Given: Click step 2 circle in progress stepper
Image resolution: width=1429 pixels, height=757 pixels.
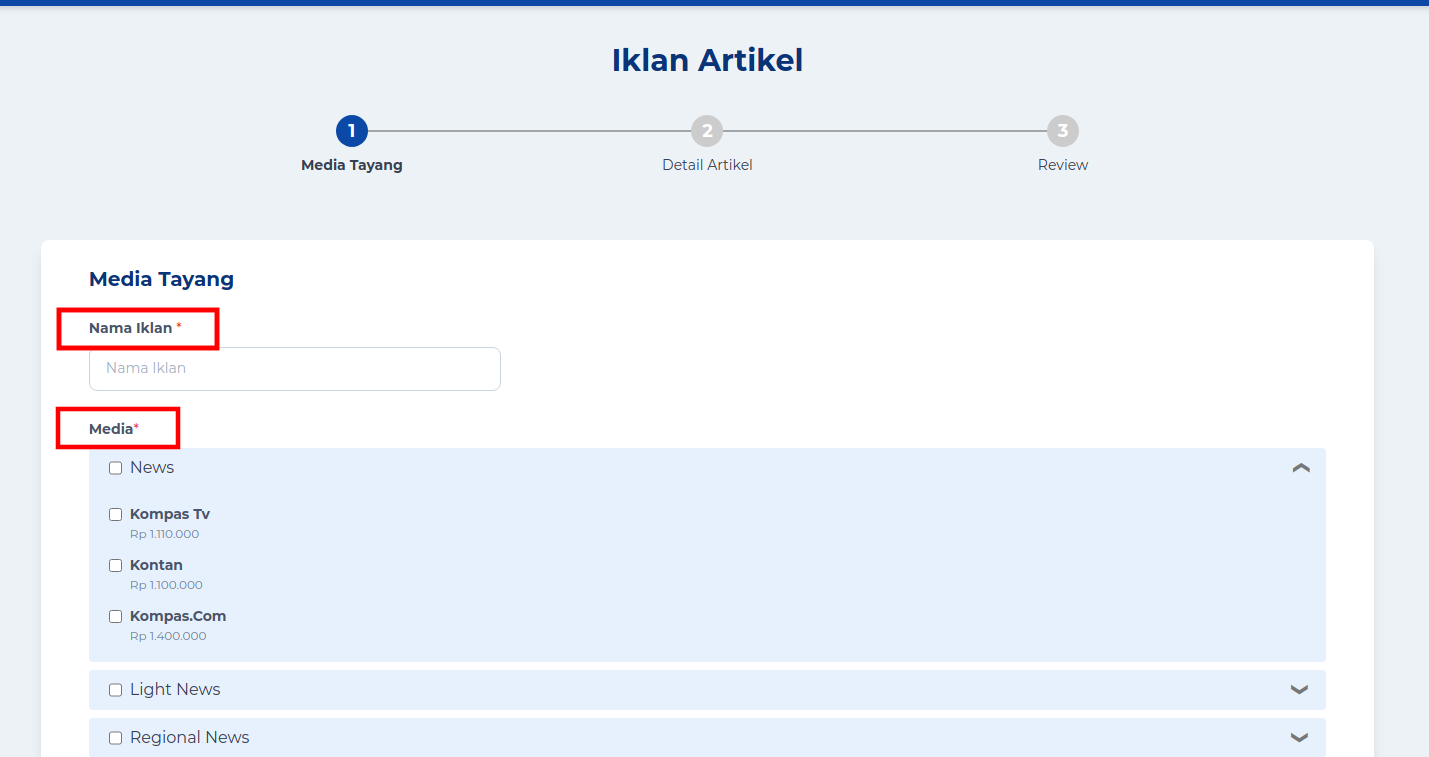Looking at the screenshot, I should point(707,131).
